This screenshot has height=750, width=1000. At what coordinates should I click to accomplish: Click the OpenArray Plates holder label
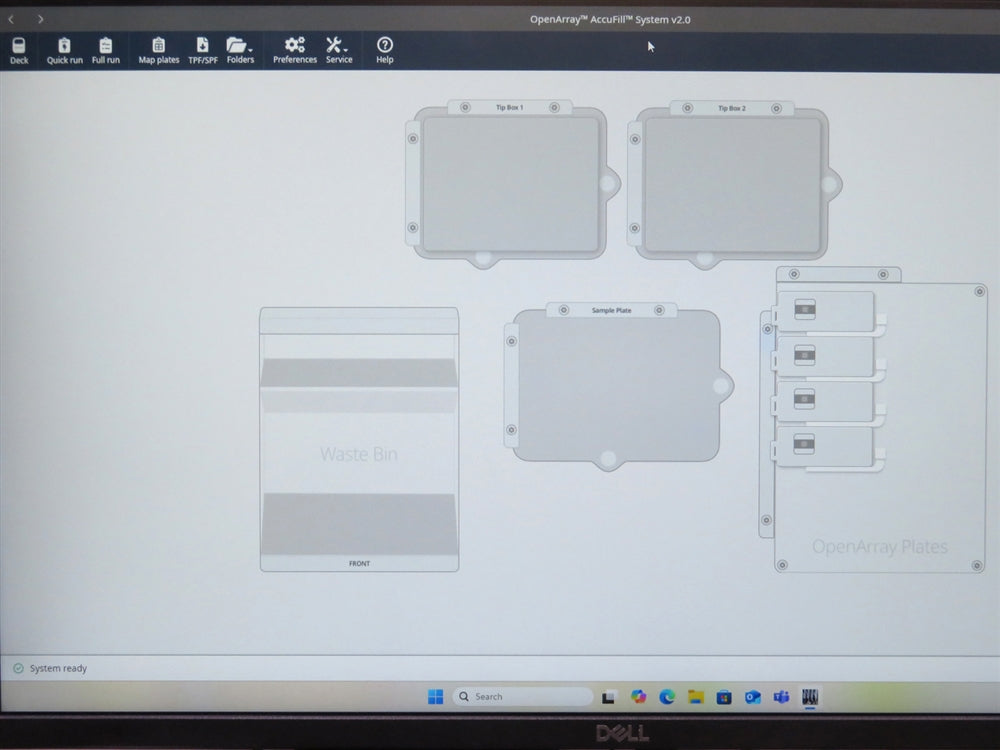coord(879,547)
